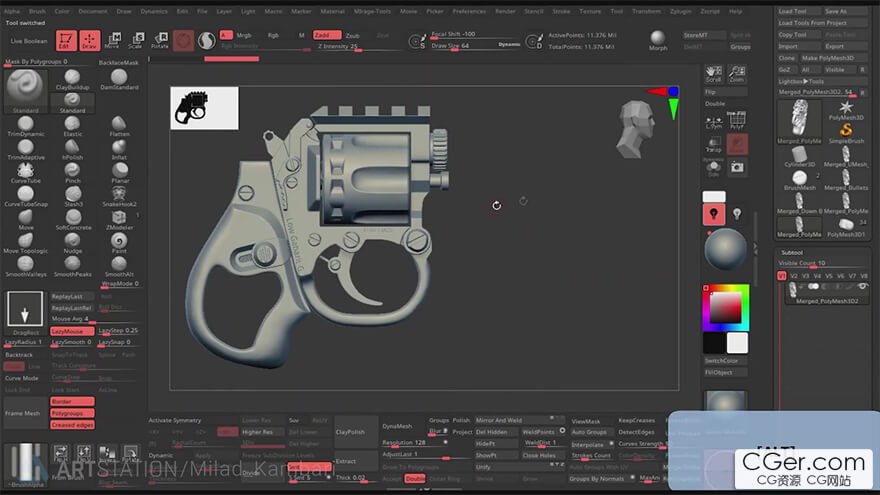The height and width of the screenshot is (495, 880).
Task: Pick the ZModeler brush
Action: [x=119, y=216]
